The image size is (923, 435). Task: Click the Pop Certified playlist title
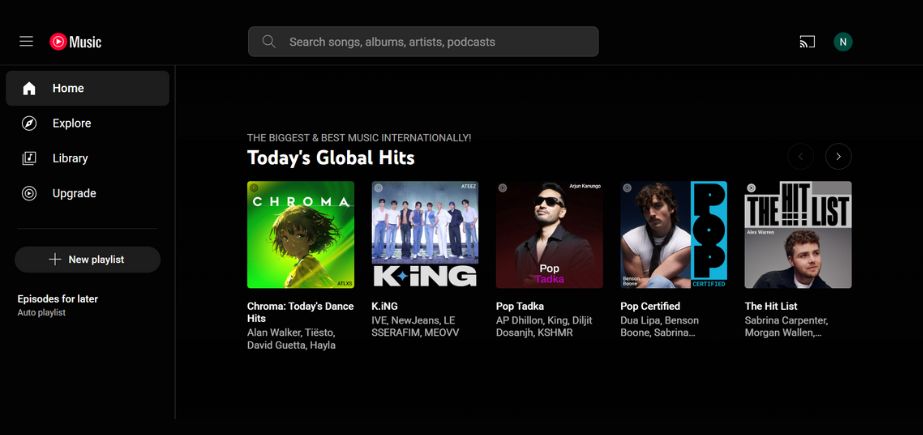650,306
